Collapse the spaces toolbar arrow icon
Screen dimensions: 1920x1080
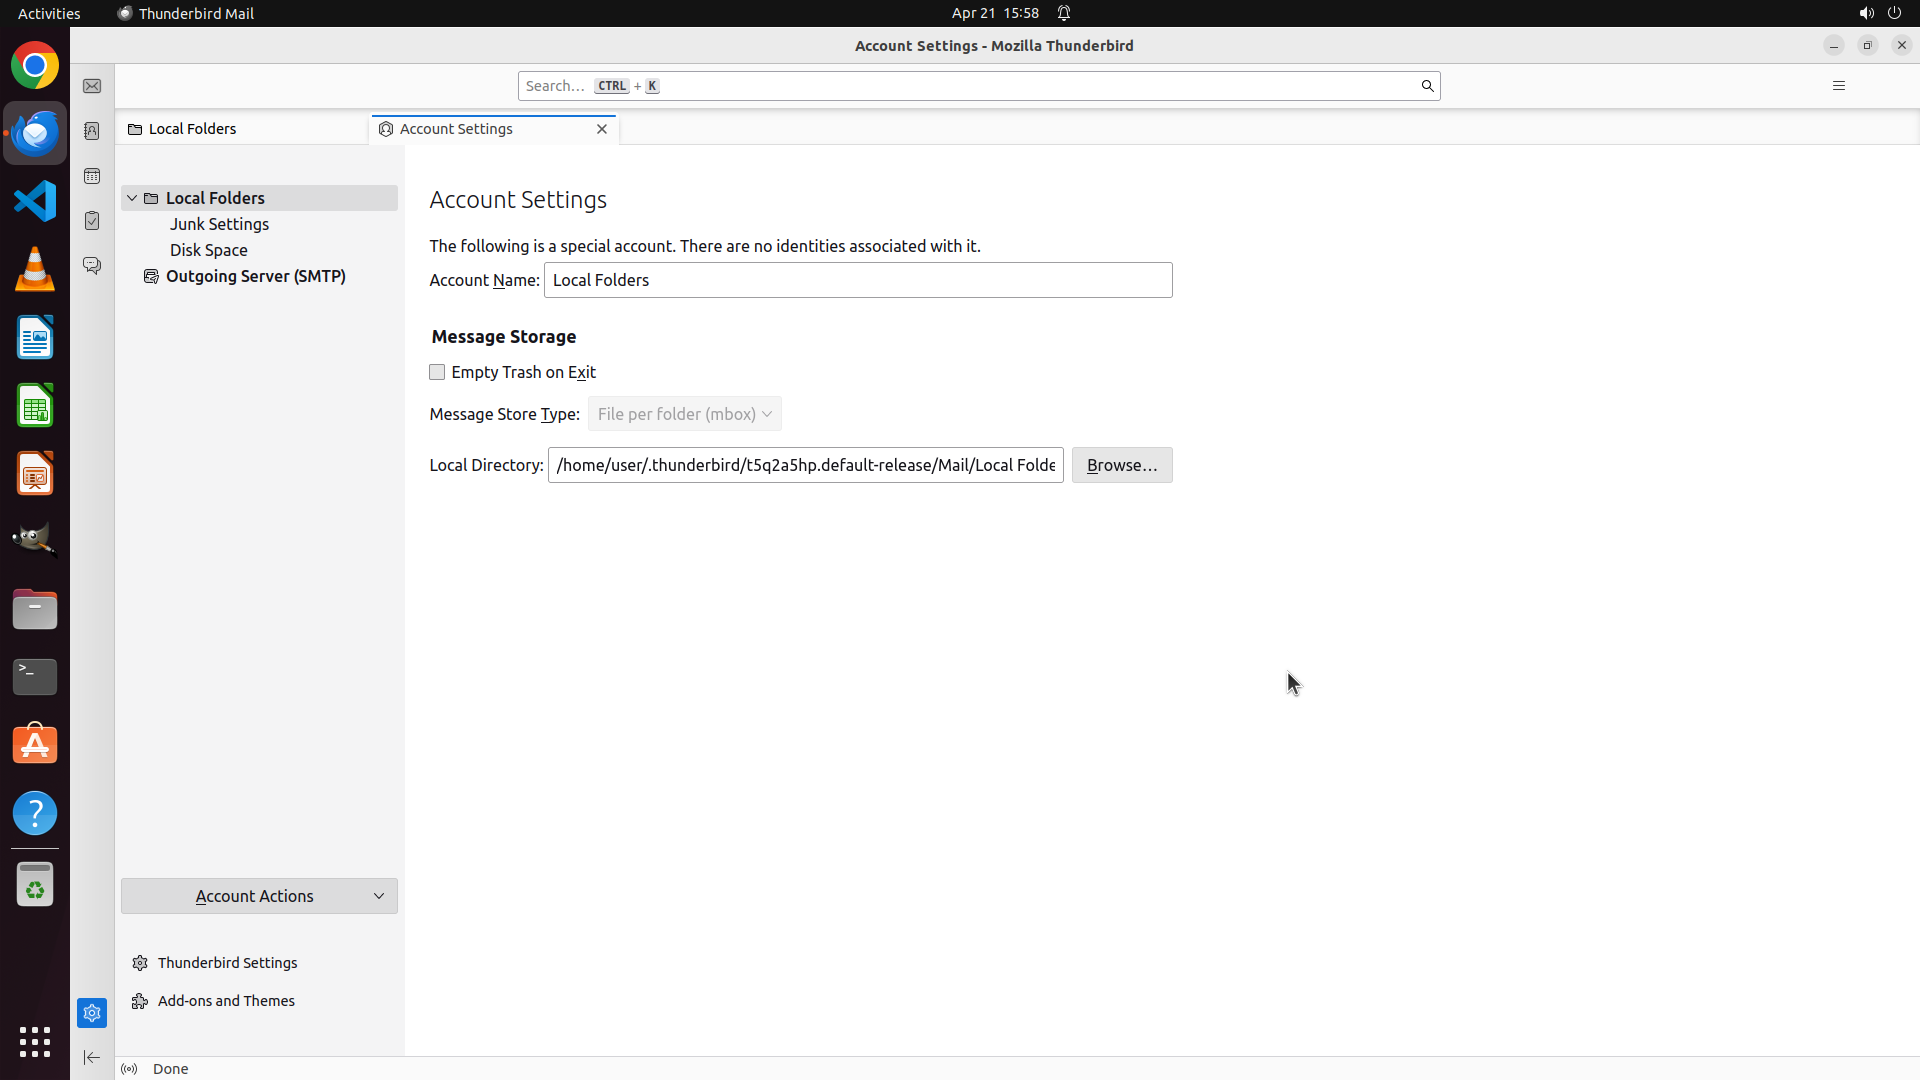[x=92, y=1057]
